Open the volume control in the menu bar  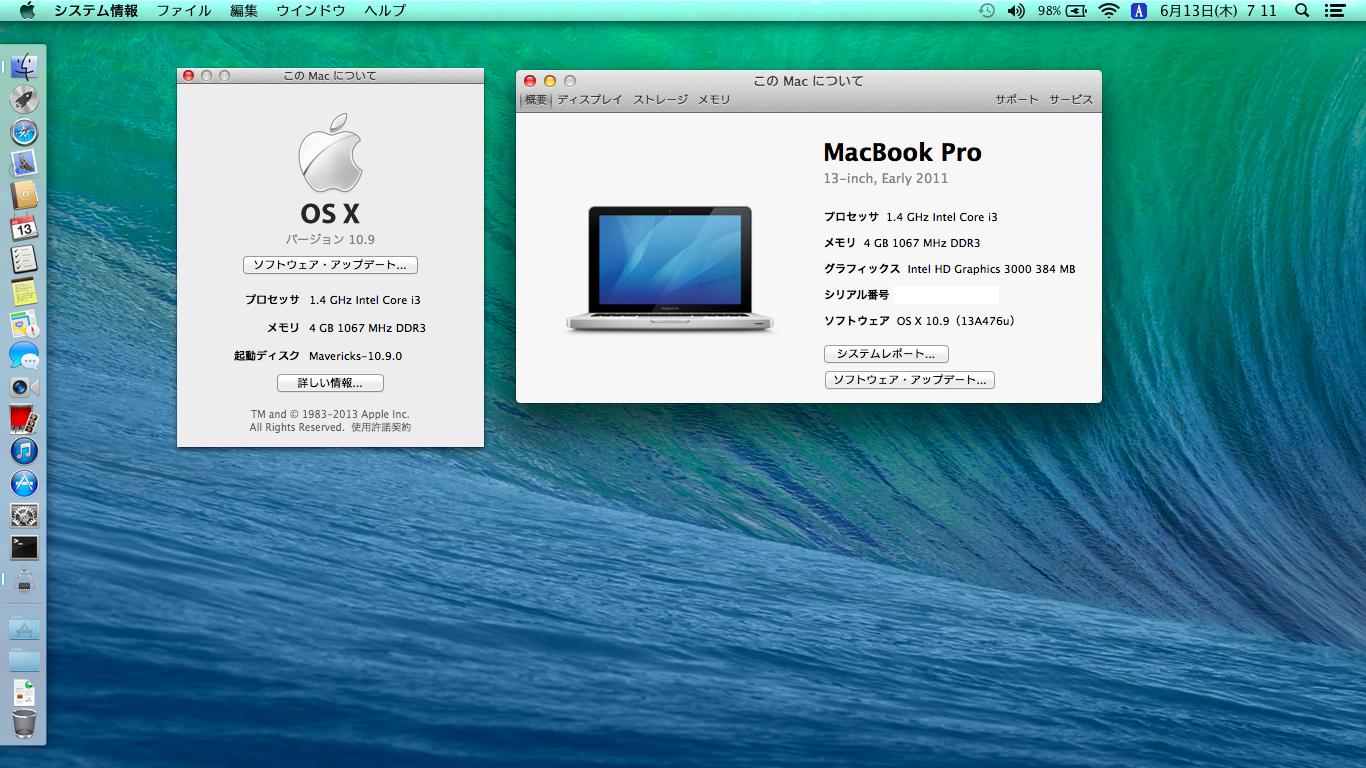pyautogui.click(x=1016, y=10)
